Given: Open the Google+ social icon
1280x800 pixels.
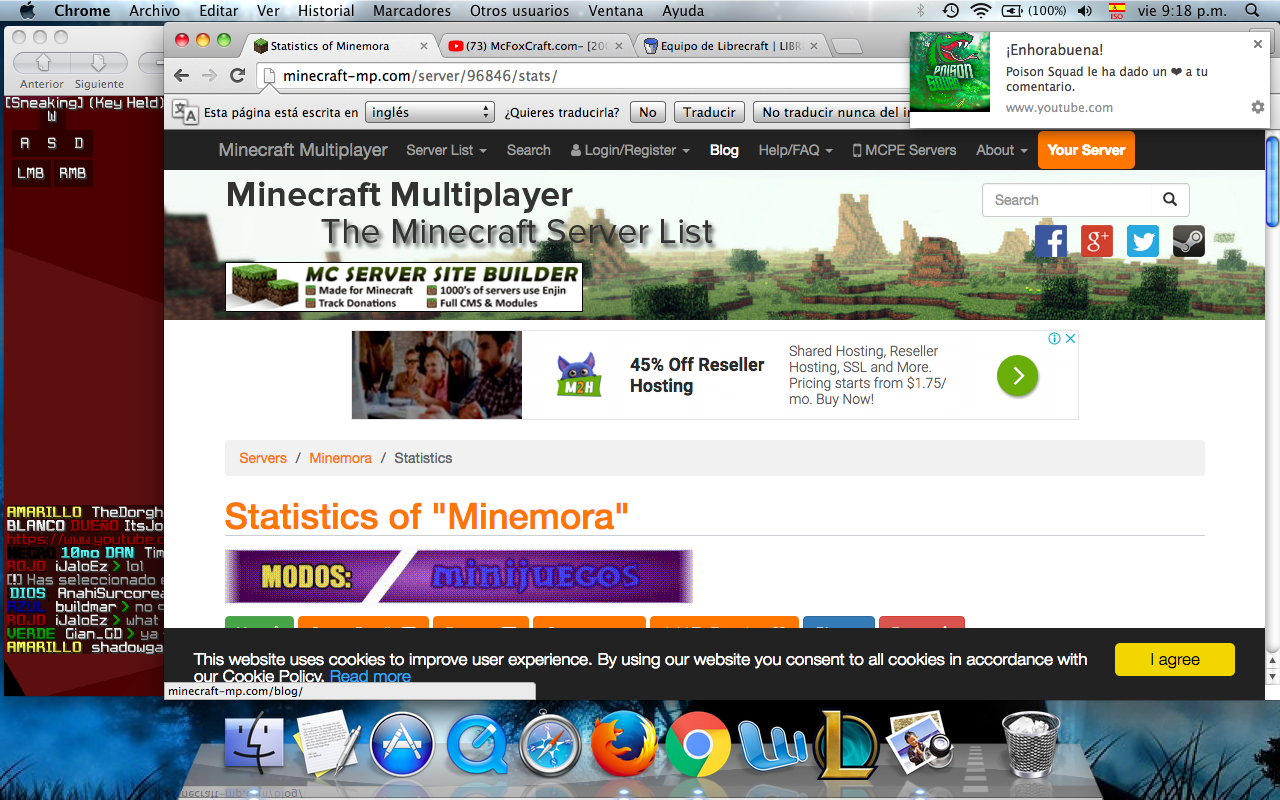Looking at the screenshot, I should click(1097, 241).
